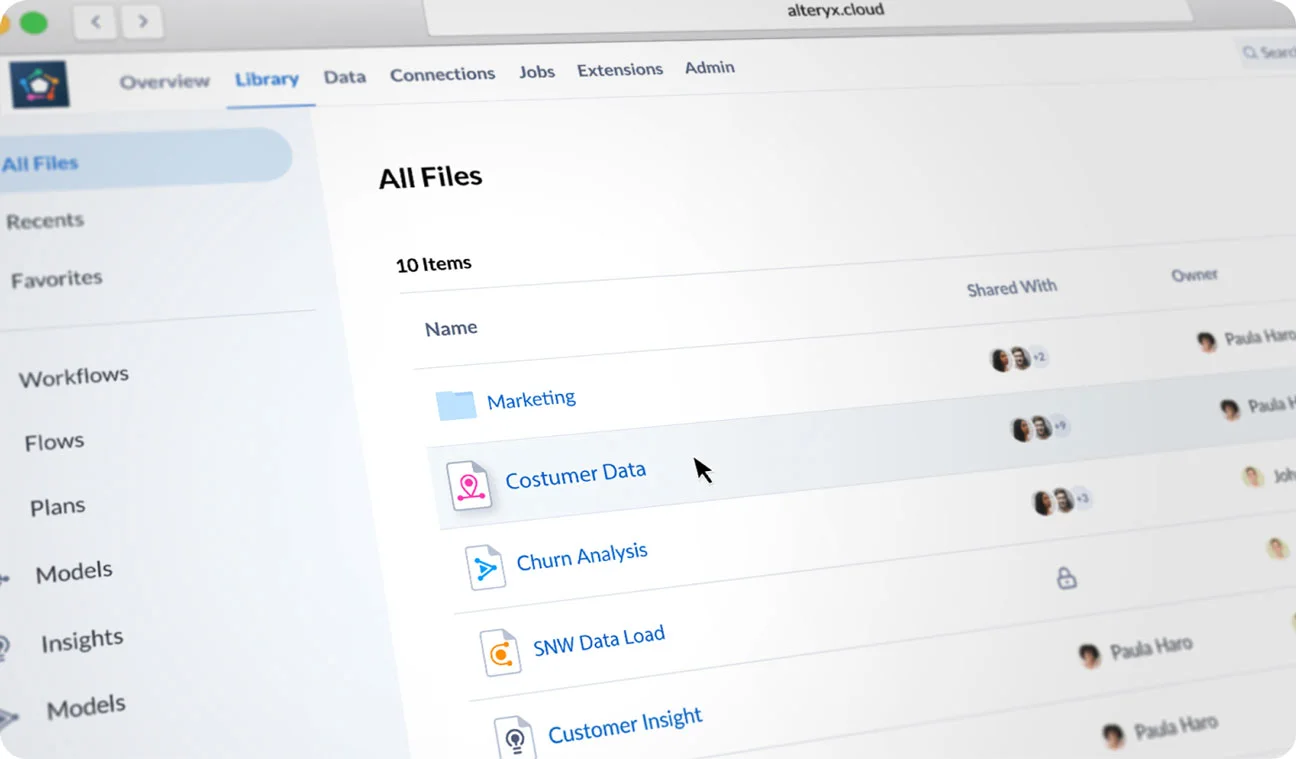Open the Overview tab
Viewport: 1296px width, 759px height.
point(165,81)
